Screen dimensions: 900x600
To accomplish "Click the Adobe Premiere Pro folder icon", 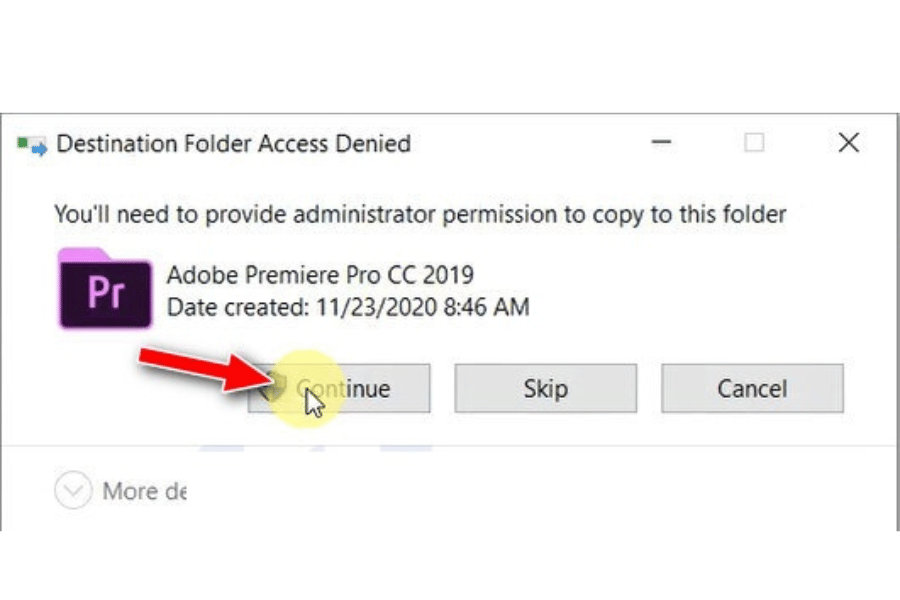I will (x=105, y=288).
